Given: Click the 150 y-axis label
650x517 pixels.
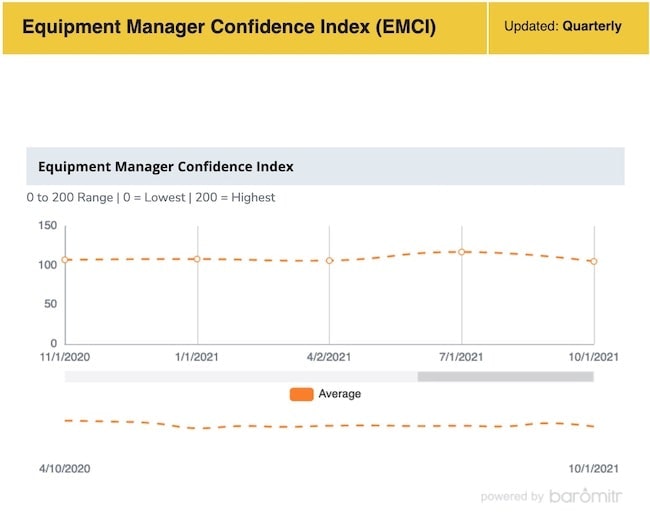Looking at the screenshot, I should click(47, 226).
